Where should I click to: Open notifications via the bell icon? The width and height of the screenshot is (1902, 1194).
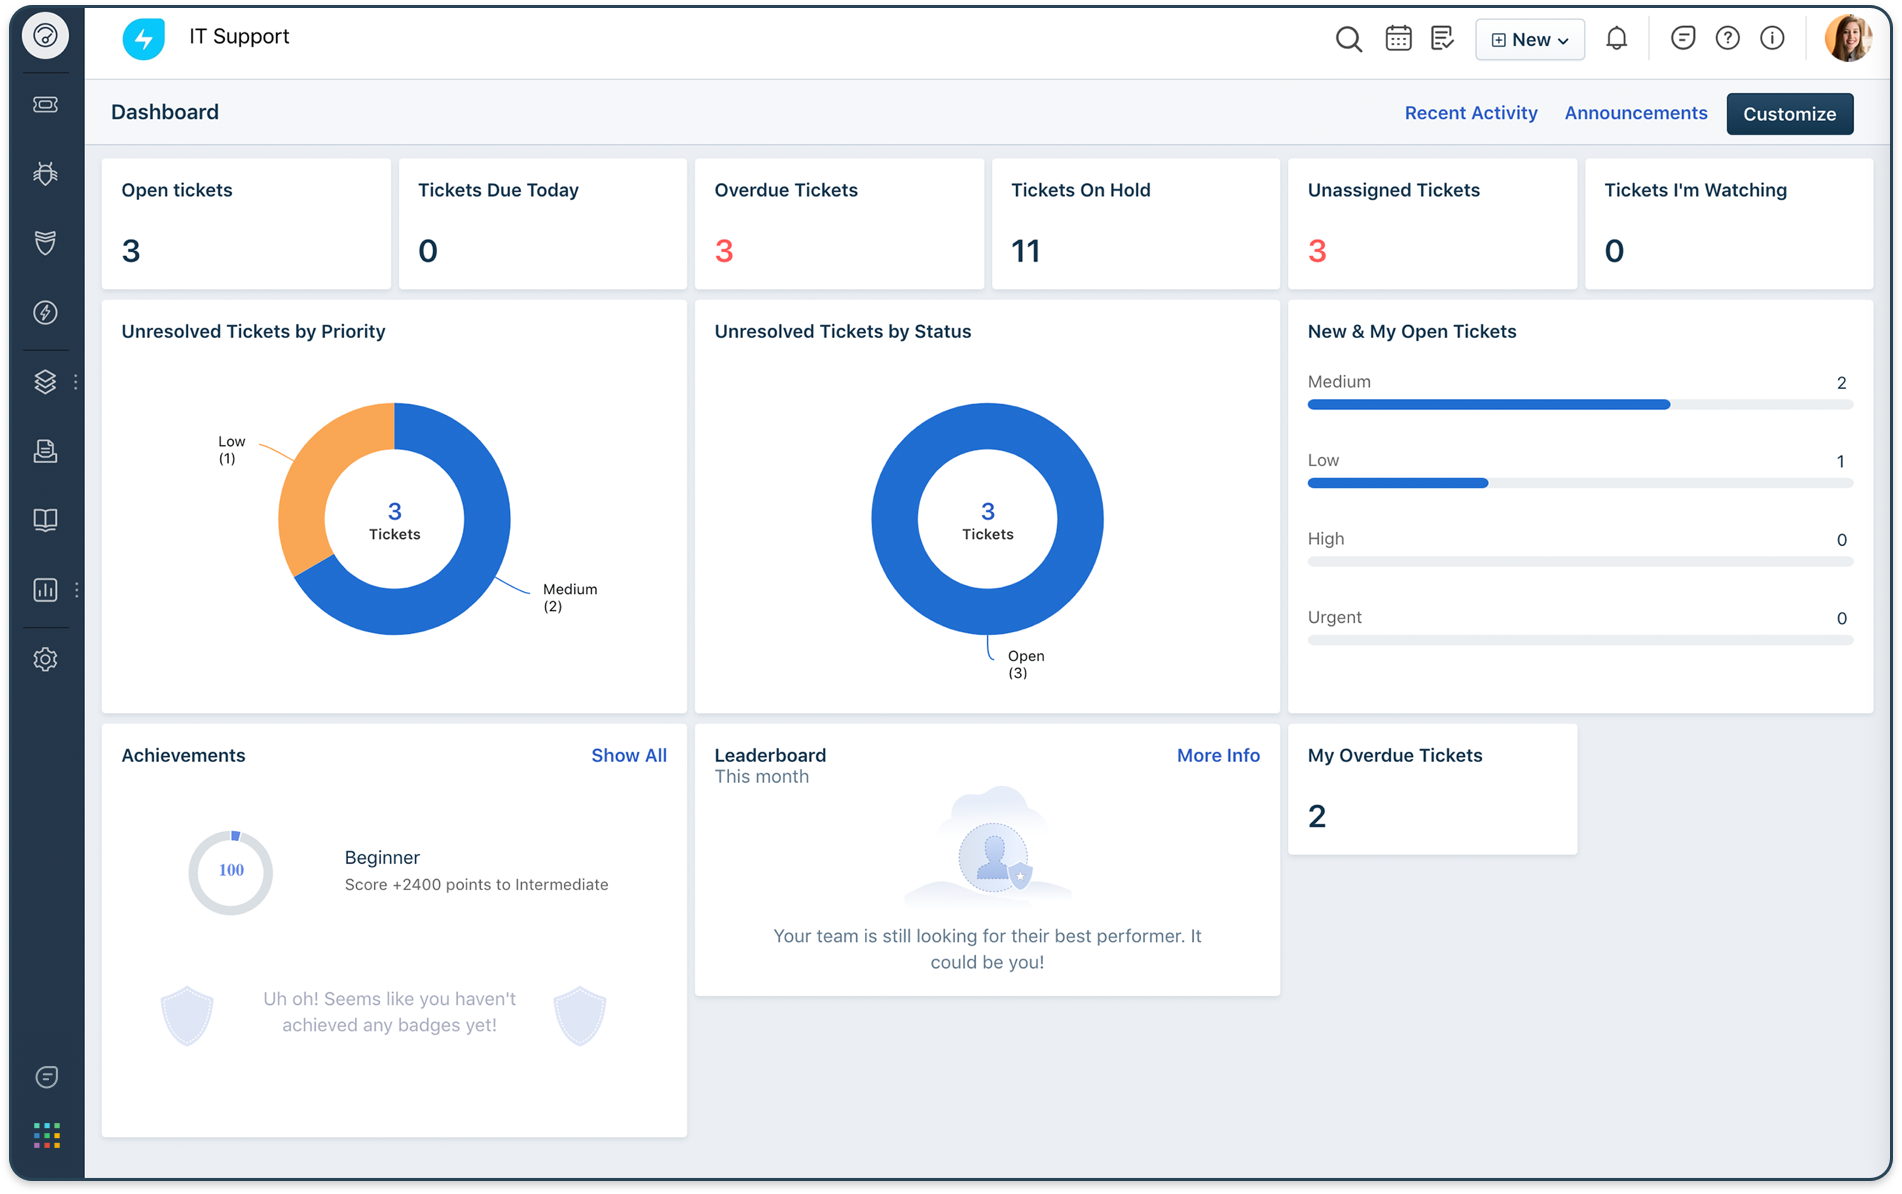(1617, 38)
